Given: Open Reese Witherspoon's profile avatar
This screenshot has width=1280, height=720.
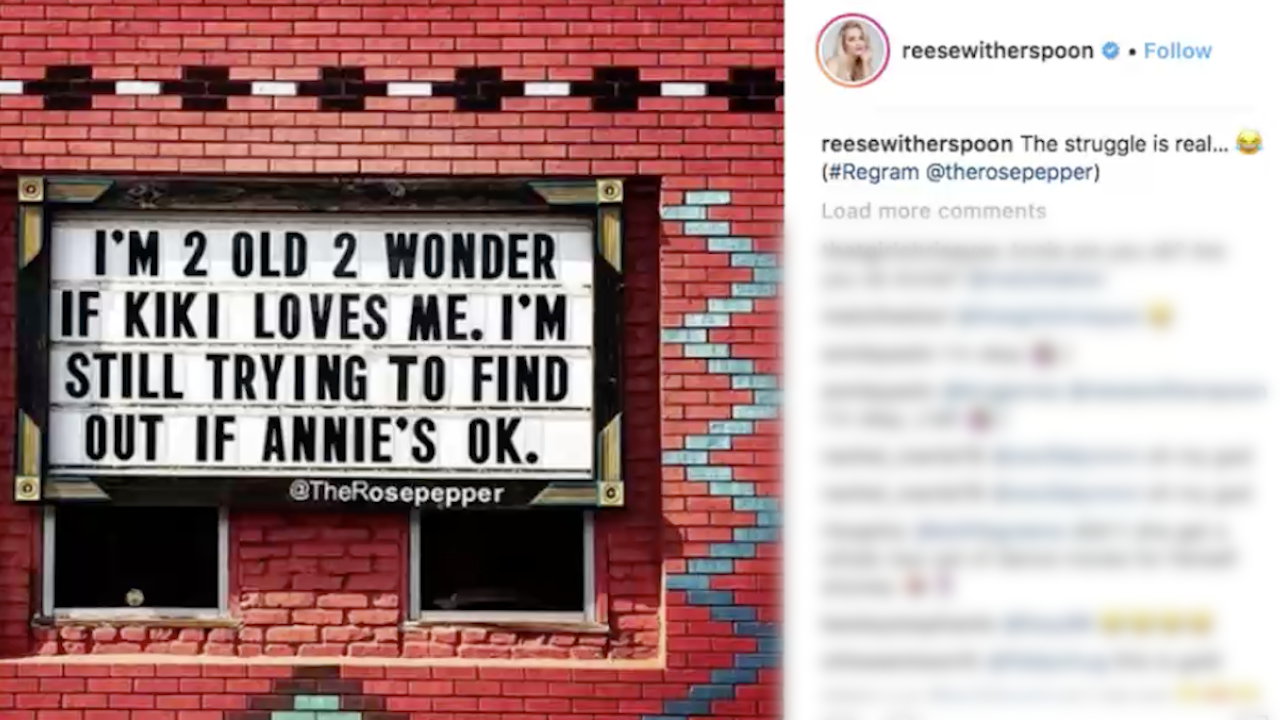Looking at the screenshot, I should click(853, 50).
